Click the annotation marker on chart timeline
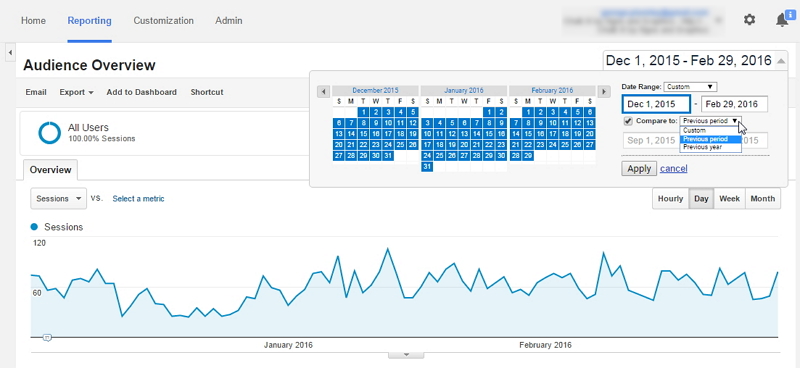The image size is (800, 368). click(x=47, y=337)
